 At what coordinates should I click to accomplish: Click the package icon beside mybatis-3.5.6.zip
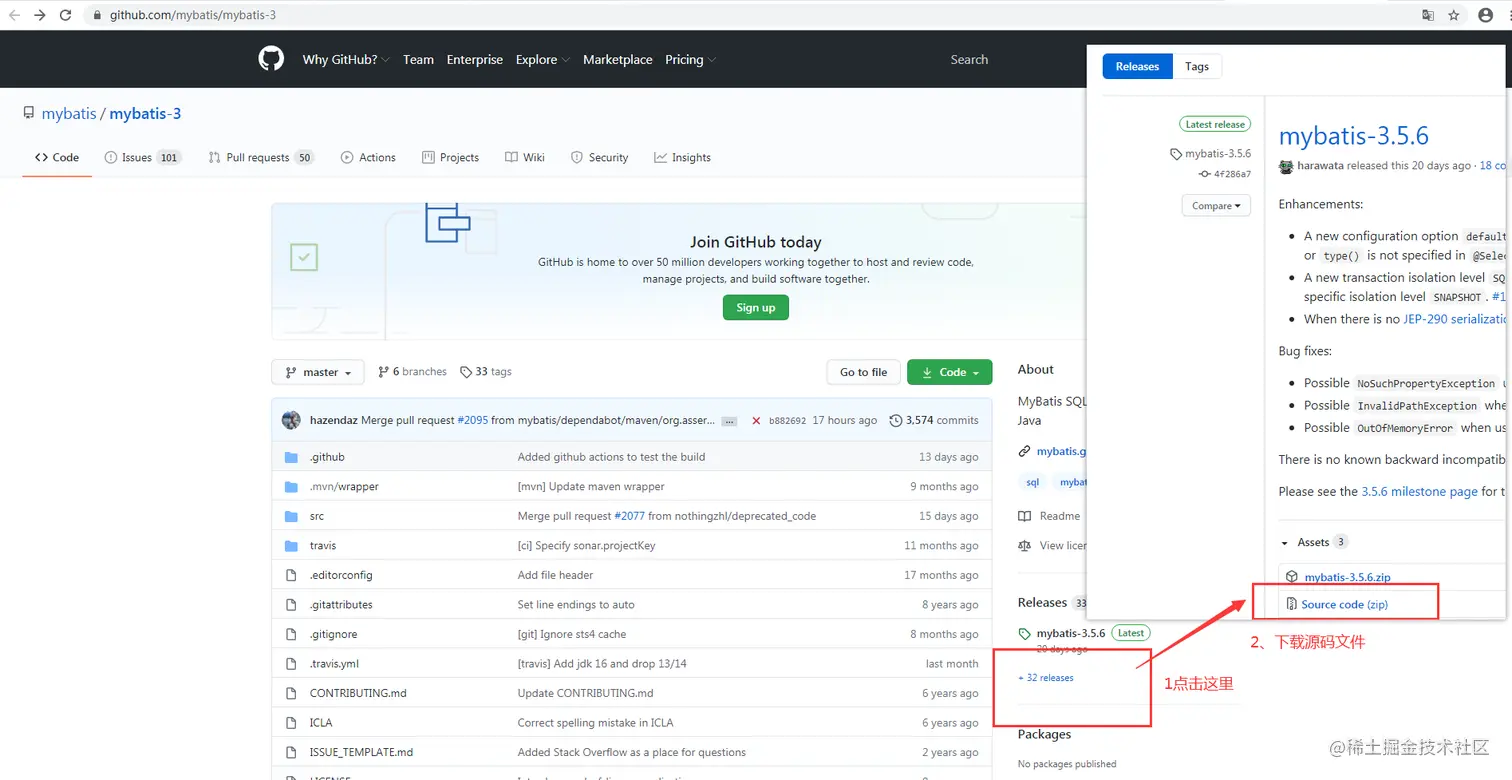(1291, 577)
